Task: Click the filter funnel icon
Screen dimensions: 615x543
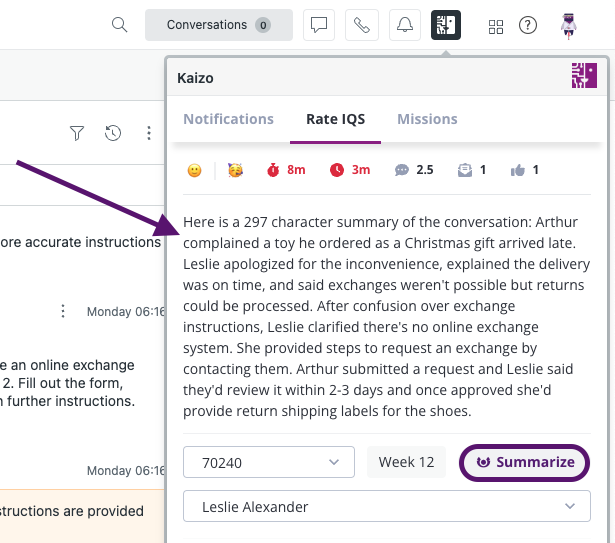Action: tap(77, 133)
